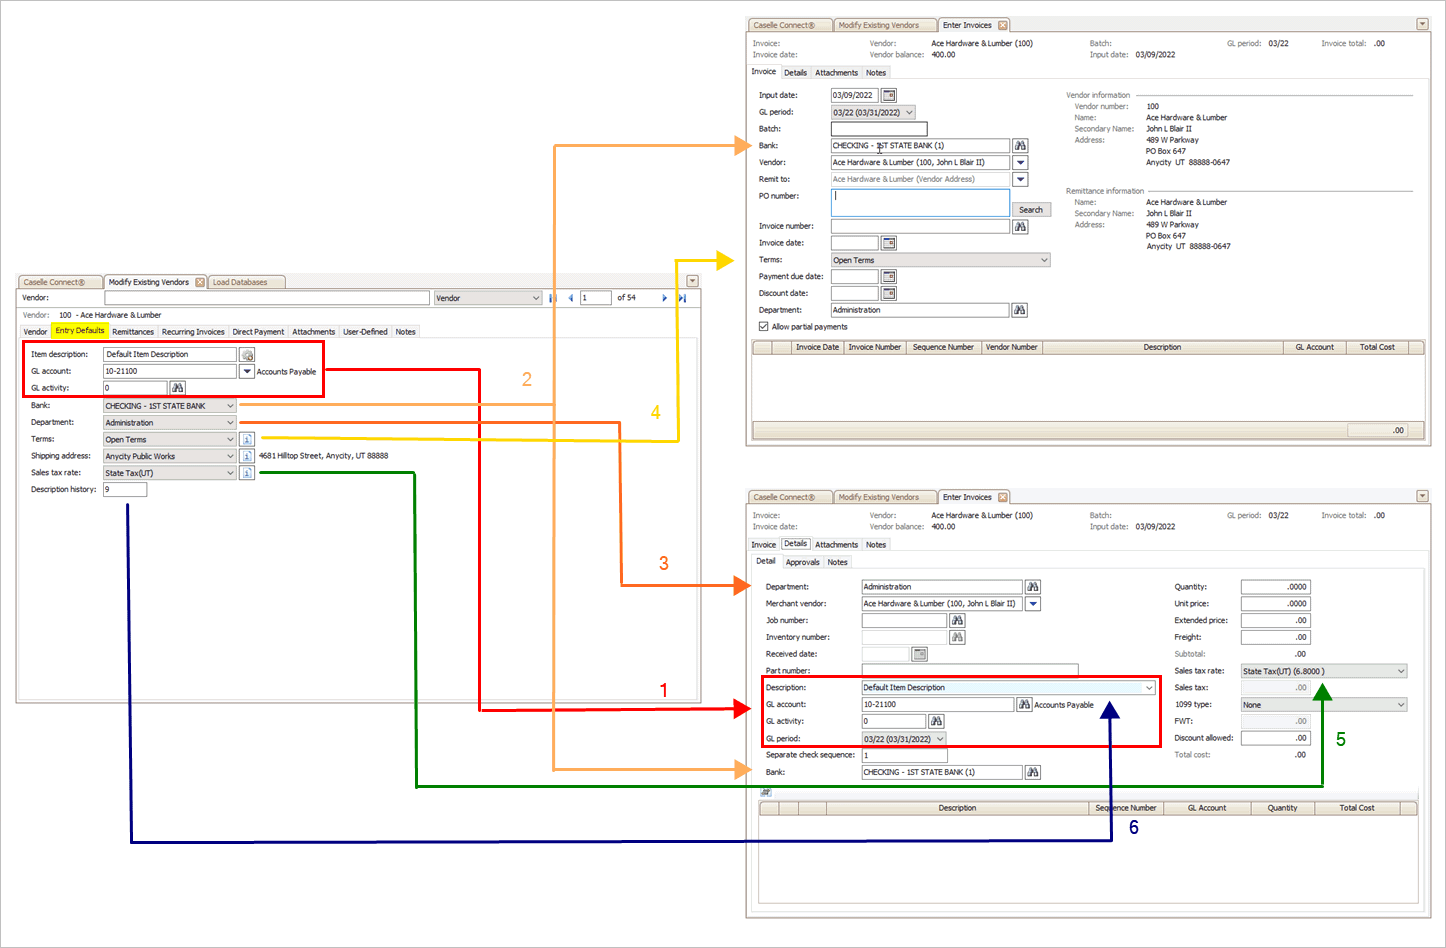Expand the Terms dropdown on invoice form
Viewport: 1446px width, 948px height.
[1044, 260]
